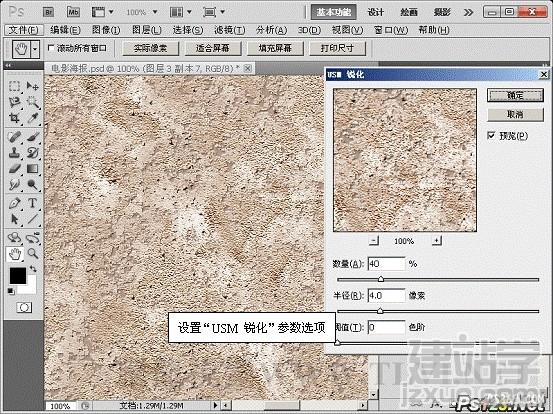Click the 数量 amount slider handle

381,279
